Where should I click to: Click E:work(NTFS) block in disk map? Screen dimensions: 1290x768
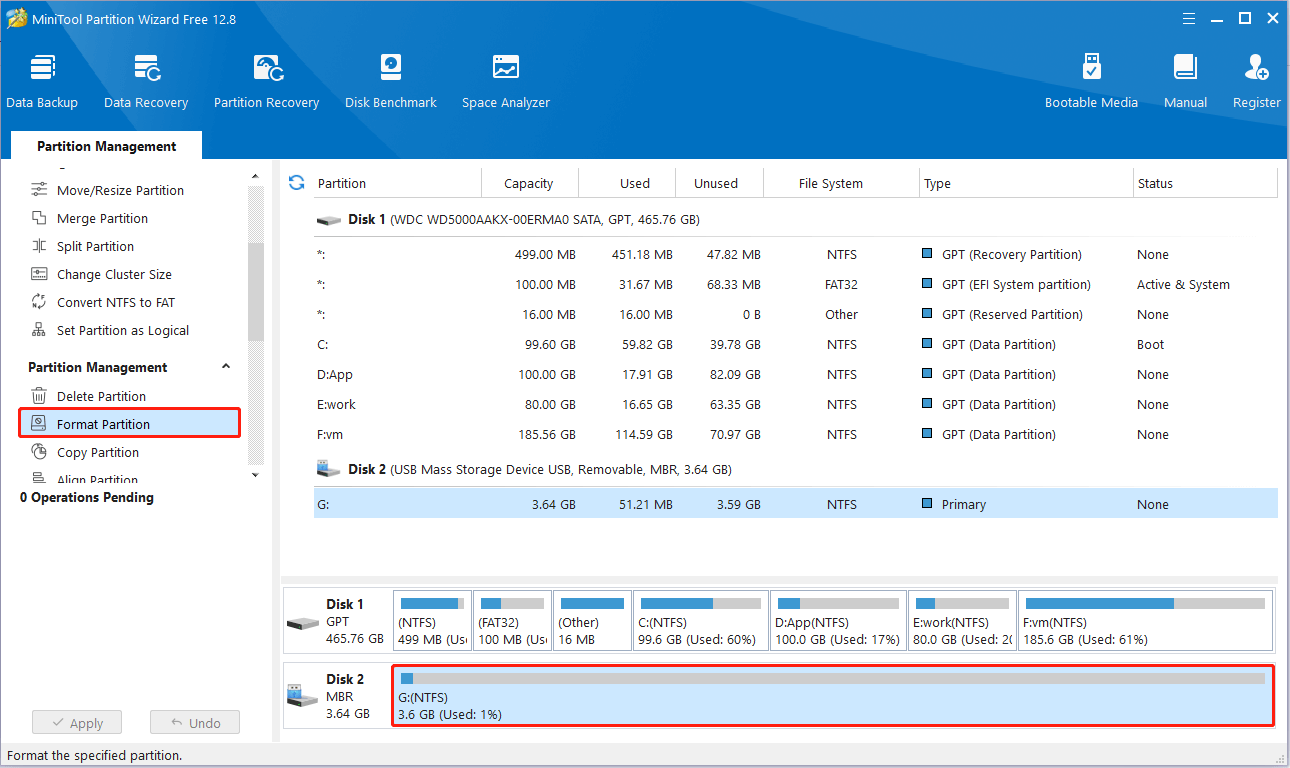962,620
